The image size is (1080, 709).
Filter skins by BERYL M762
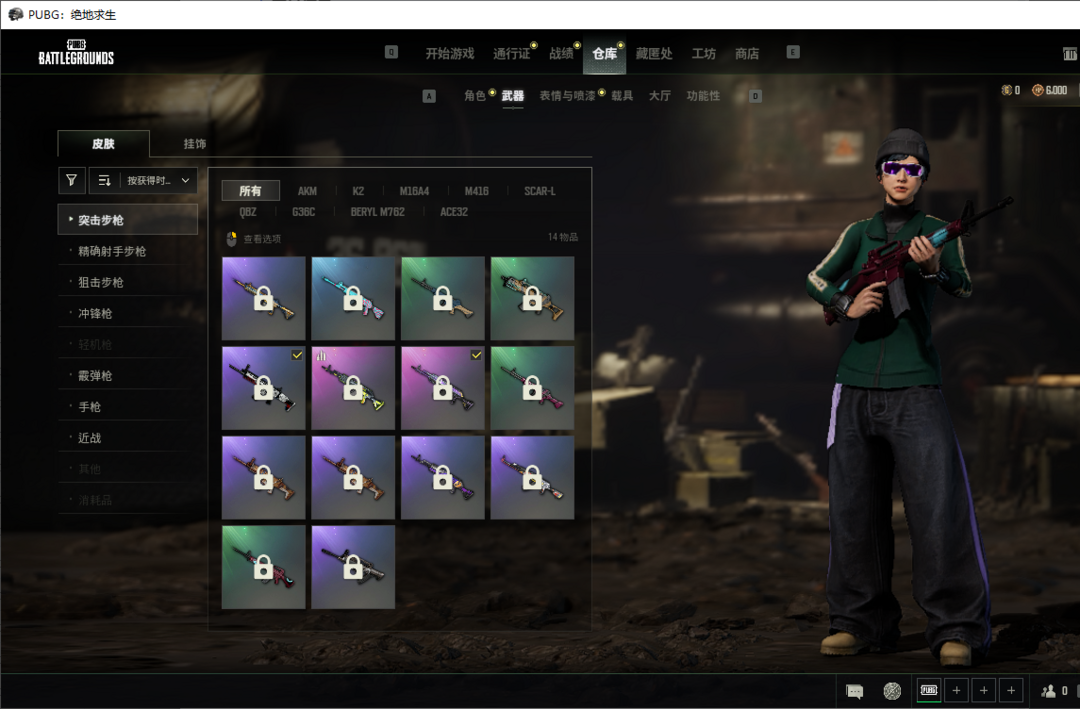[x=377, y=212]
